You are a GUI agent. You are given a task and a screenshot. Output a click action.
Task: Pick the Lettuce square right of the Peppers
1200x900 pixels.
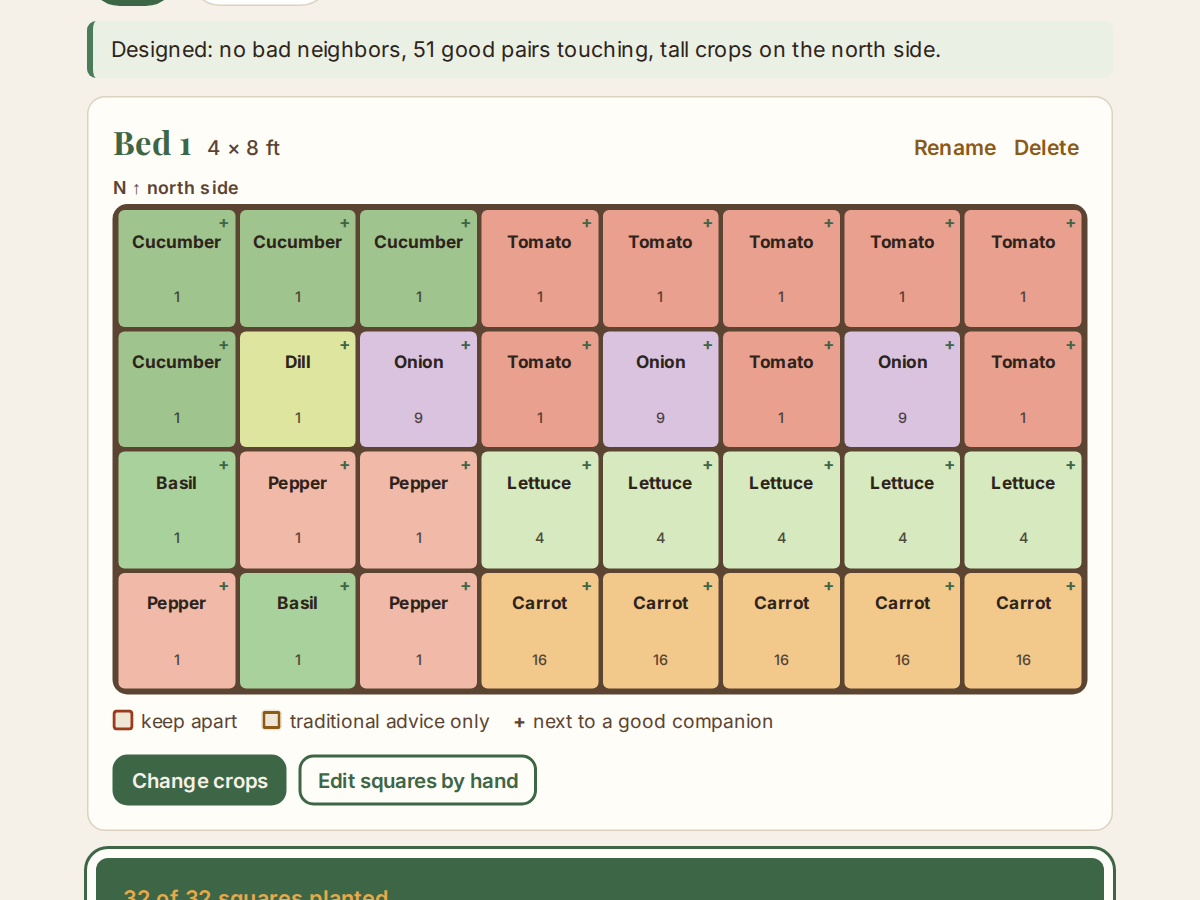(540, 510)
